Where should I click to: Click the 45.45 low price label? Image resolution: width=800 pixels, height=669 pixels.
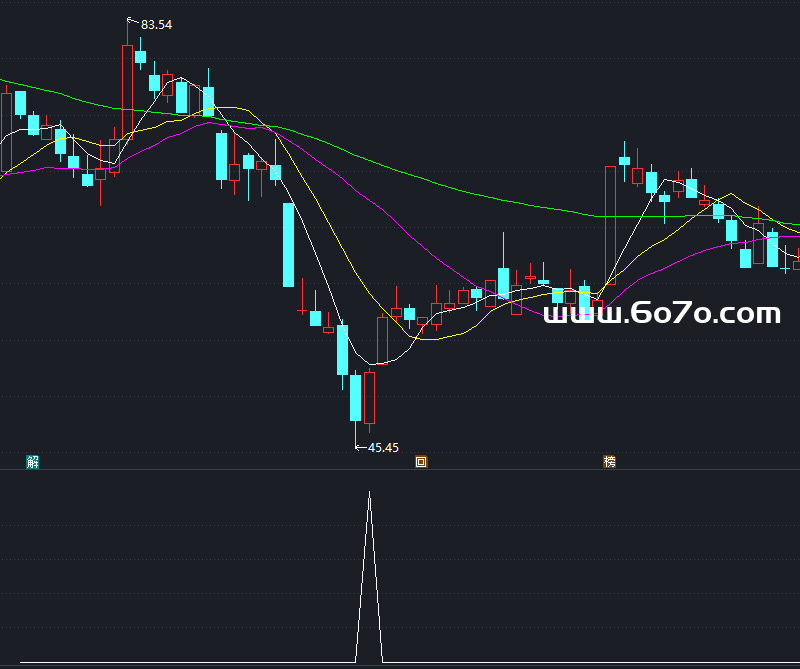(x=383, y=448)
